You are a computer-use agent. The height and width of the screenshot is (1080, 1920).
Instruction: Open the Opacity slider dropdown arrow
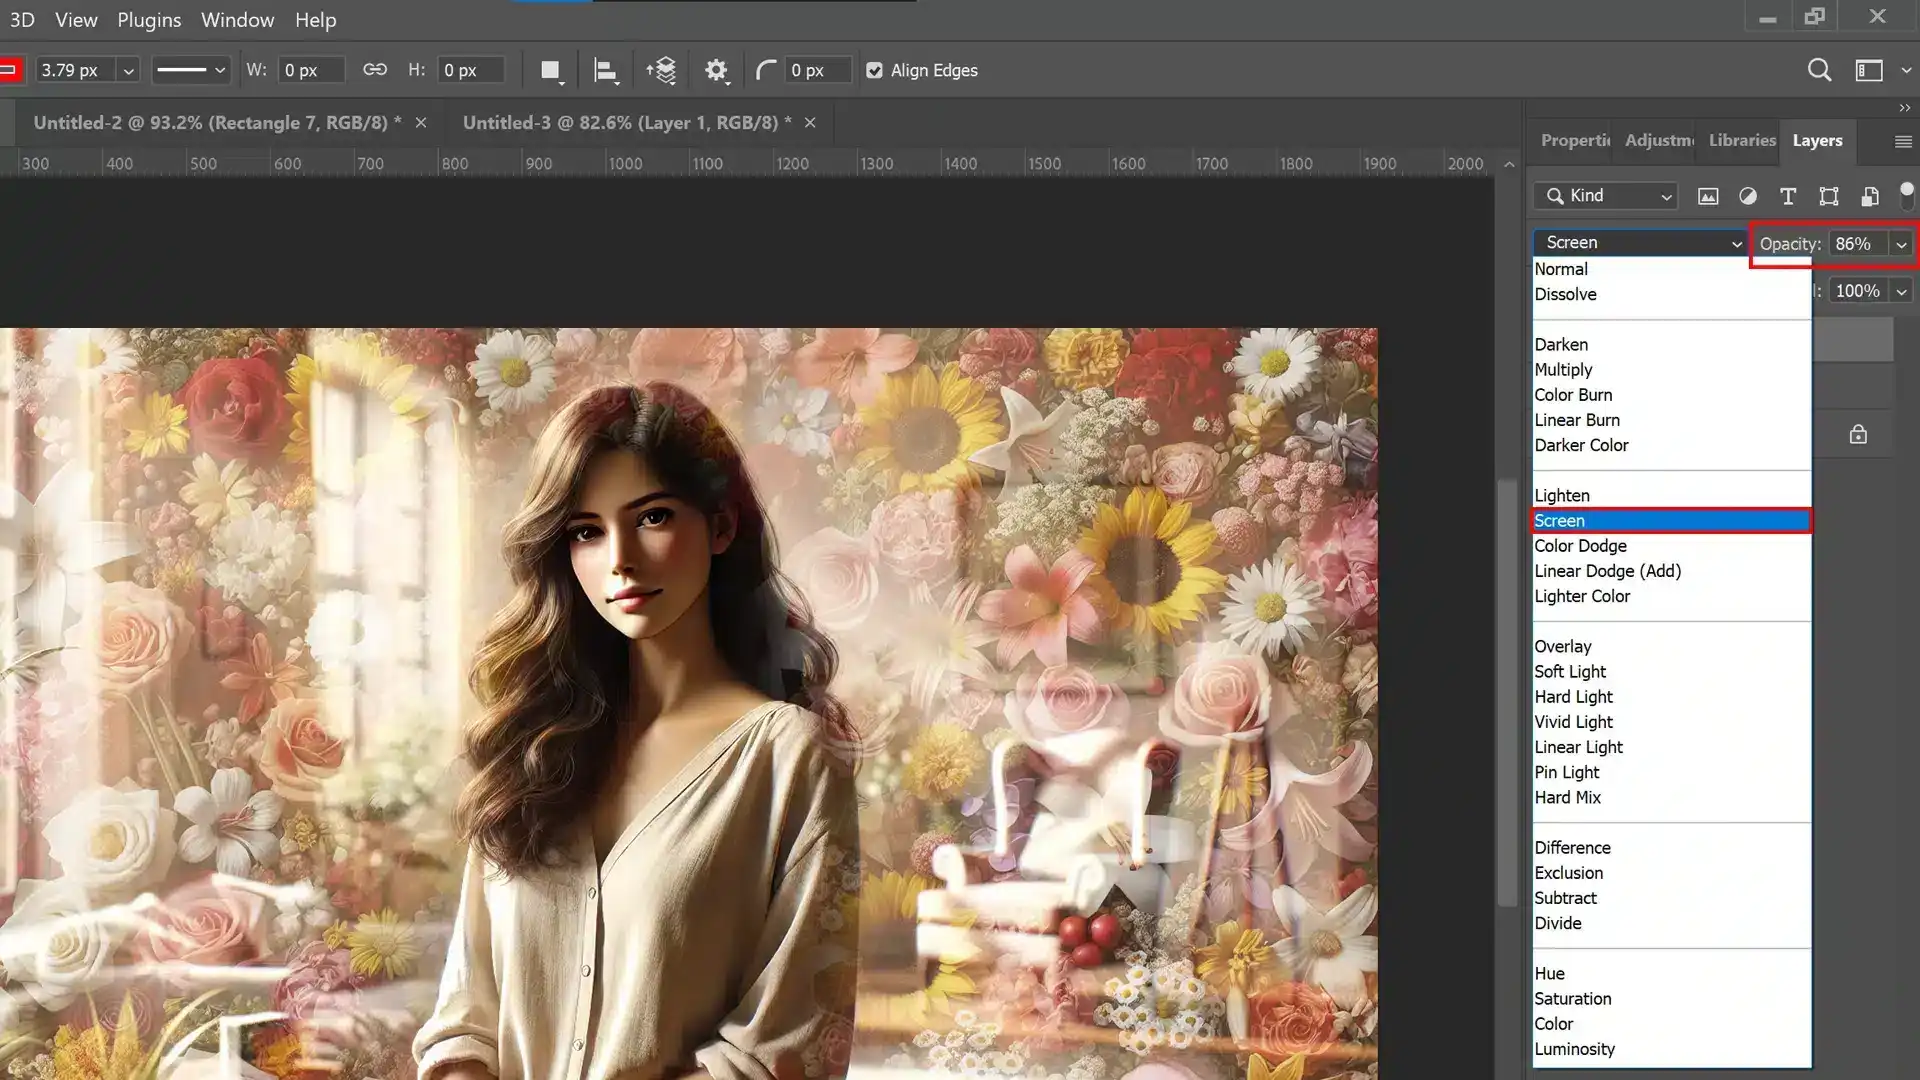(1901, 244)
